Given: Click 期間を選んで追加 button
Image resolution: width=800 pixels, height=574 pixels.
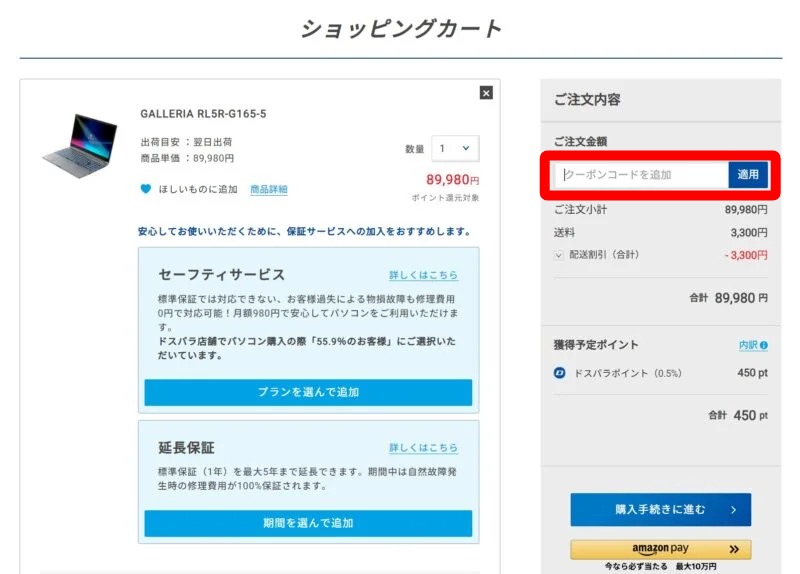Looking at the screenshot, I should pyautogui.click(x=308, y=523).
